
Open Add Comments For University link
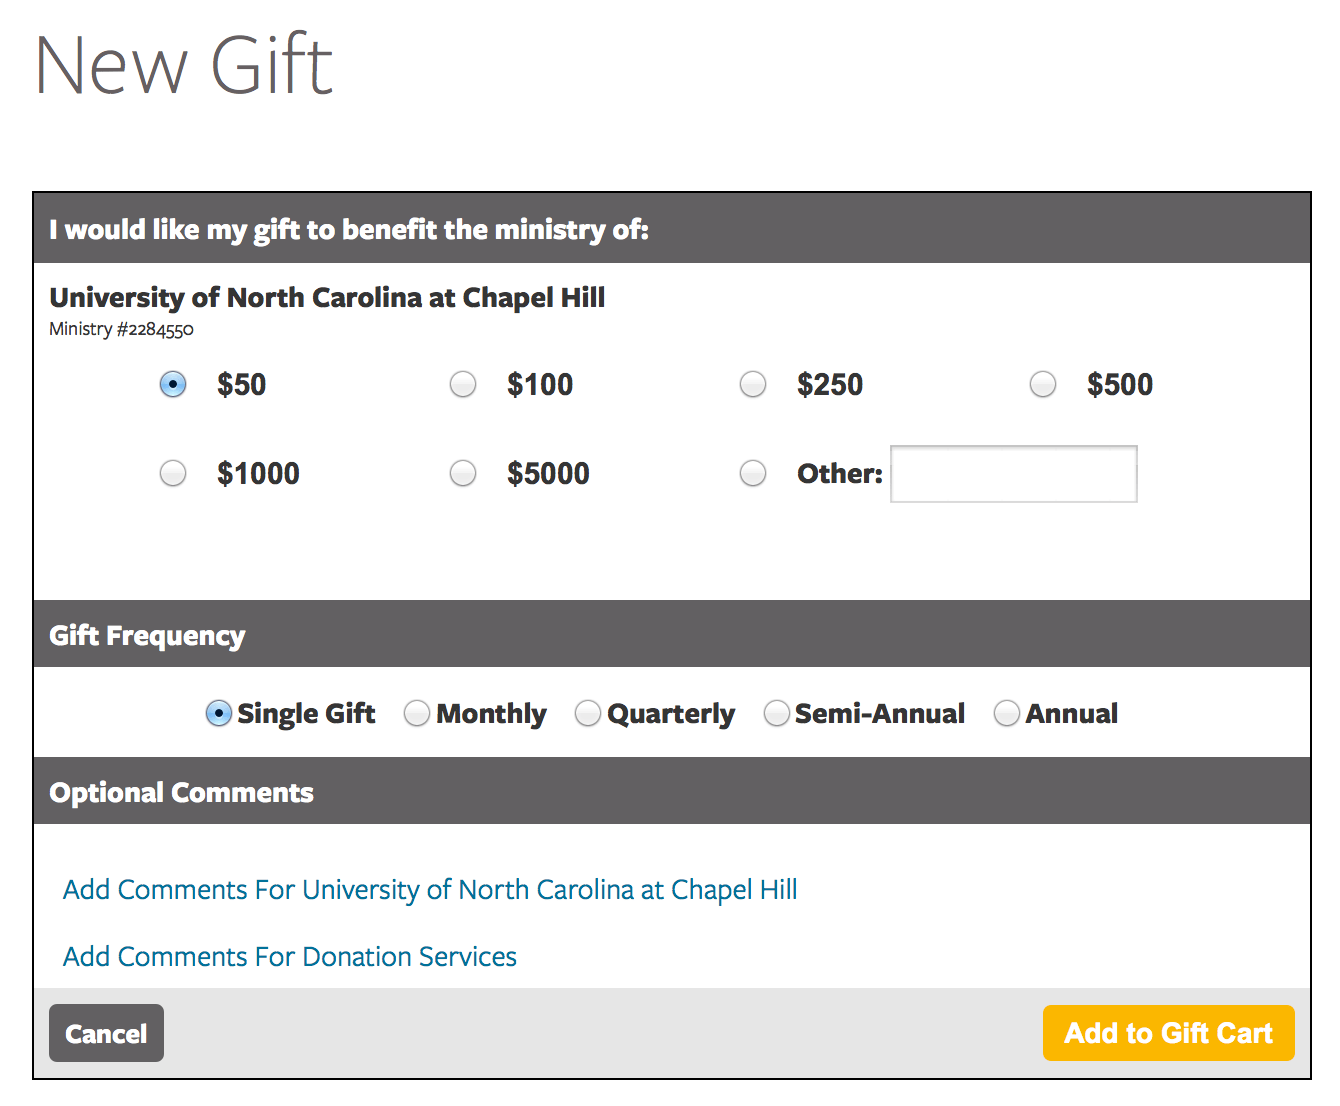coord(430,890)
